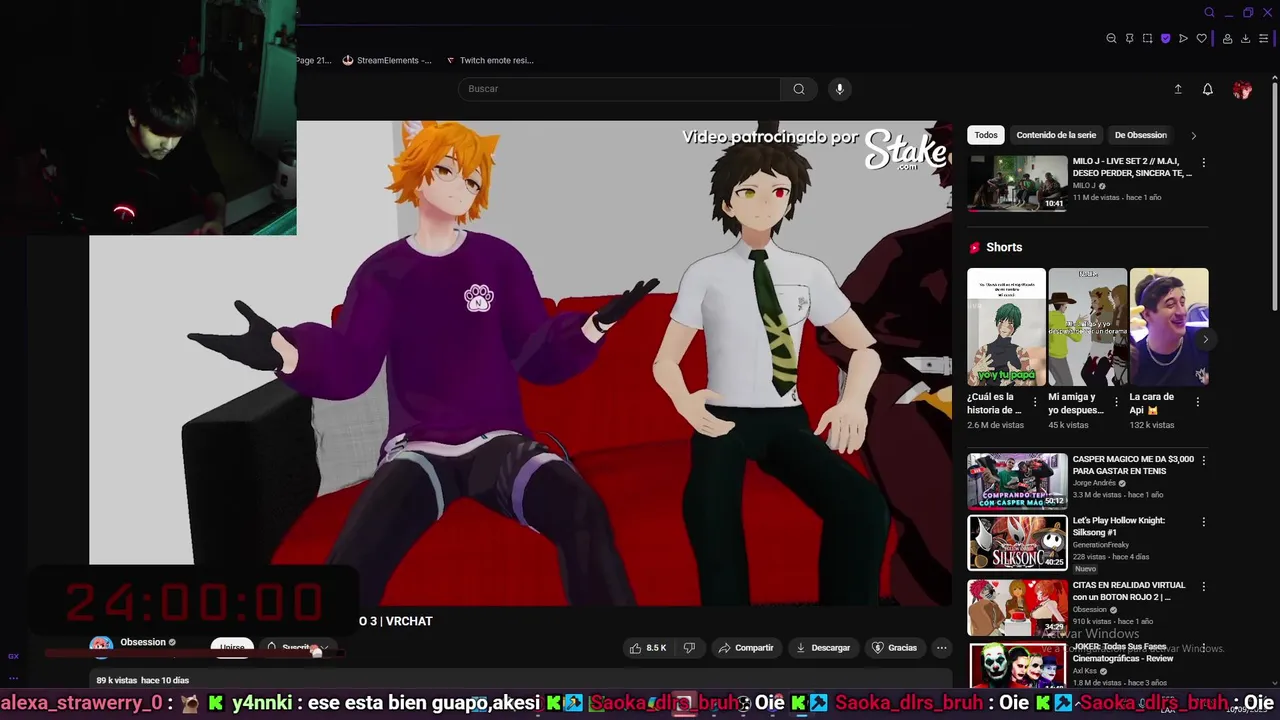Open the StreamElements bookmark
1280x720 pixels.
point(387,60)
